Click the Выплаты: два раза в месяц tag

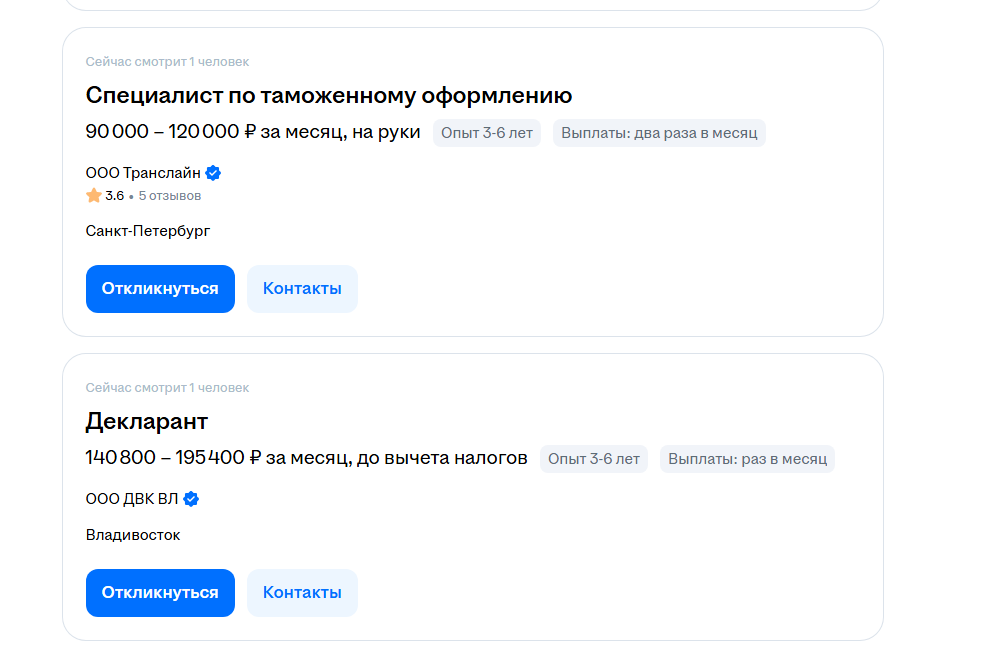(x=659, y=133)
